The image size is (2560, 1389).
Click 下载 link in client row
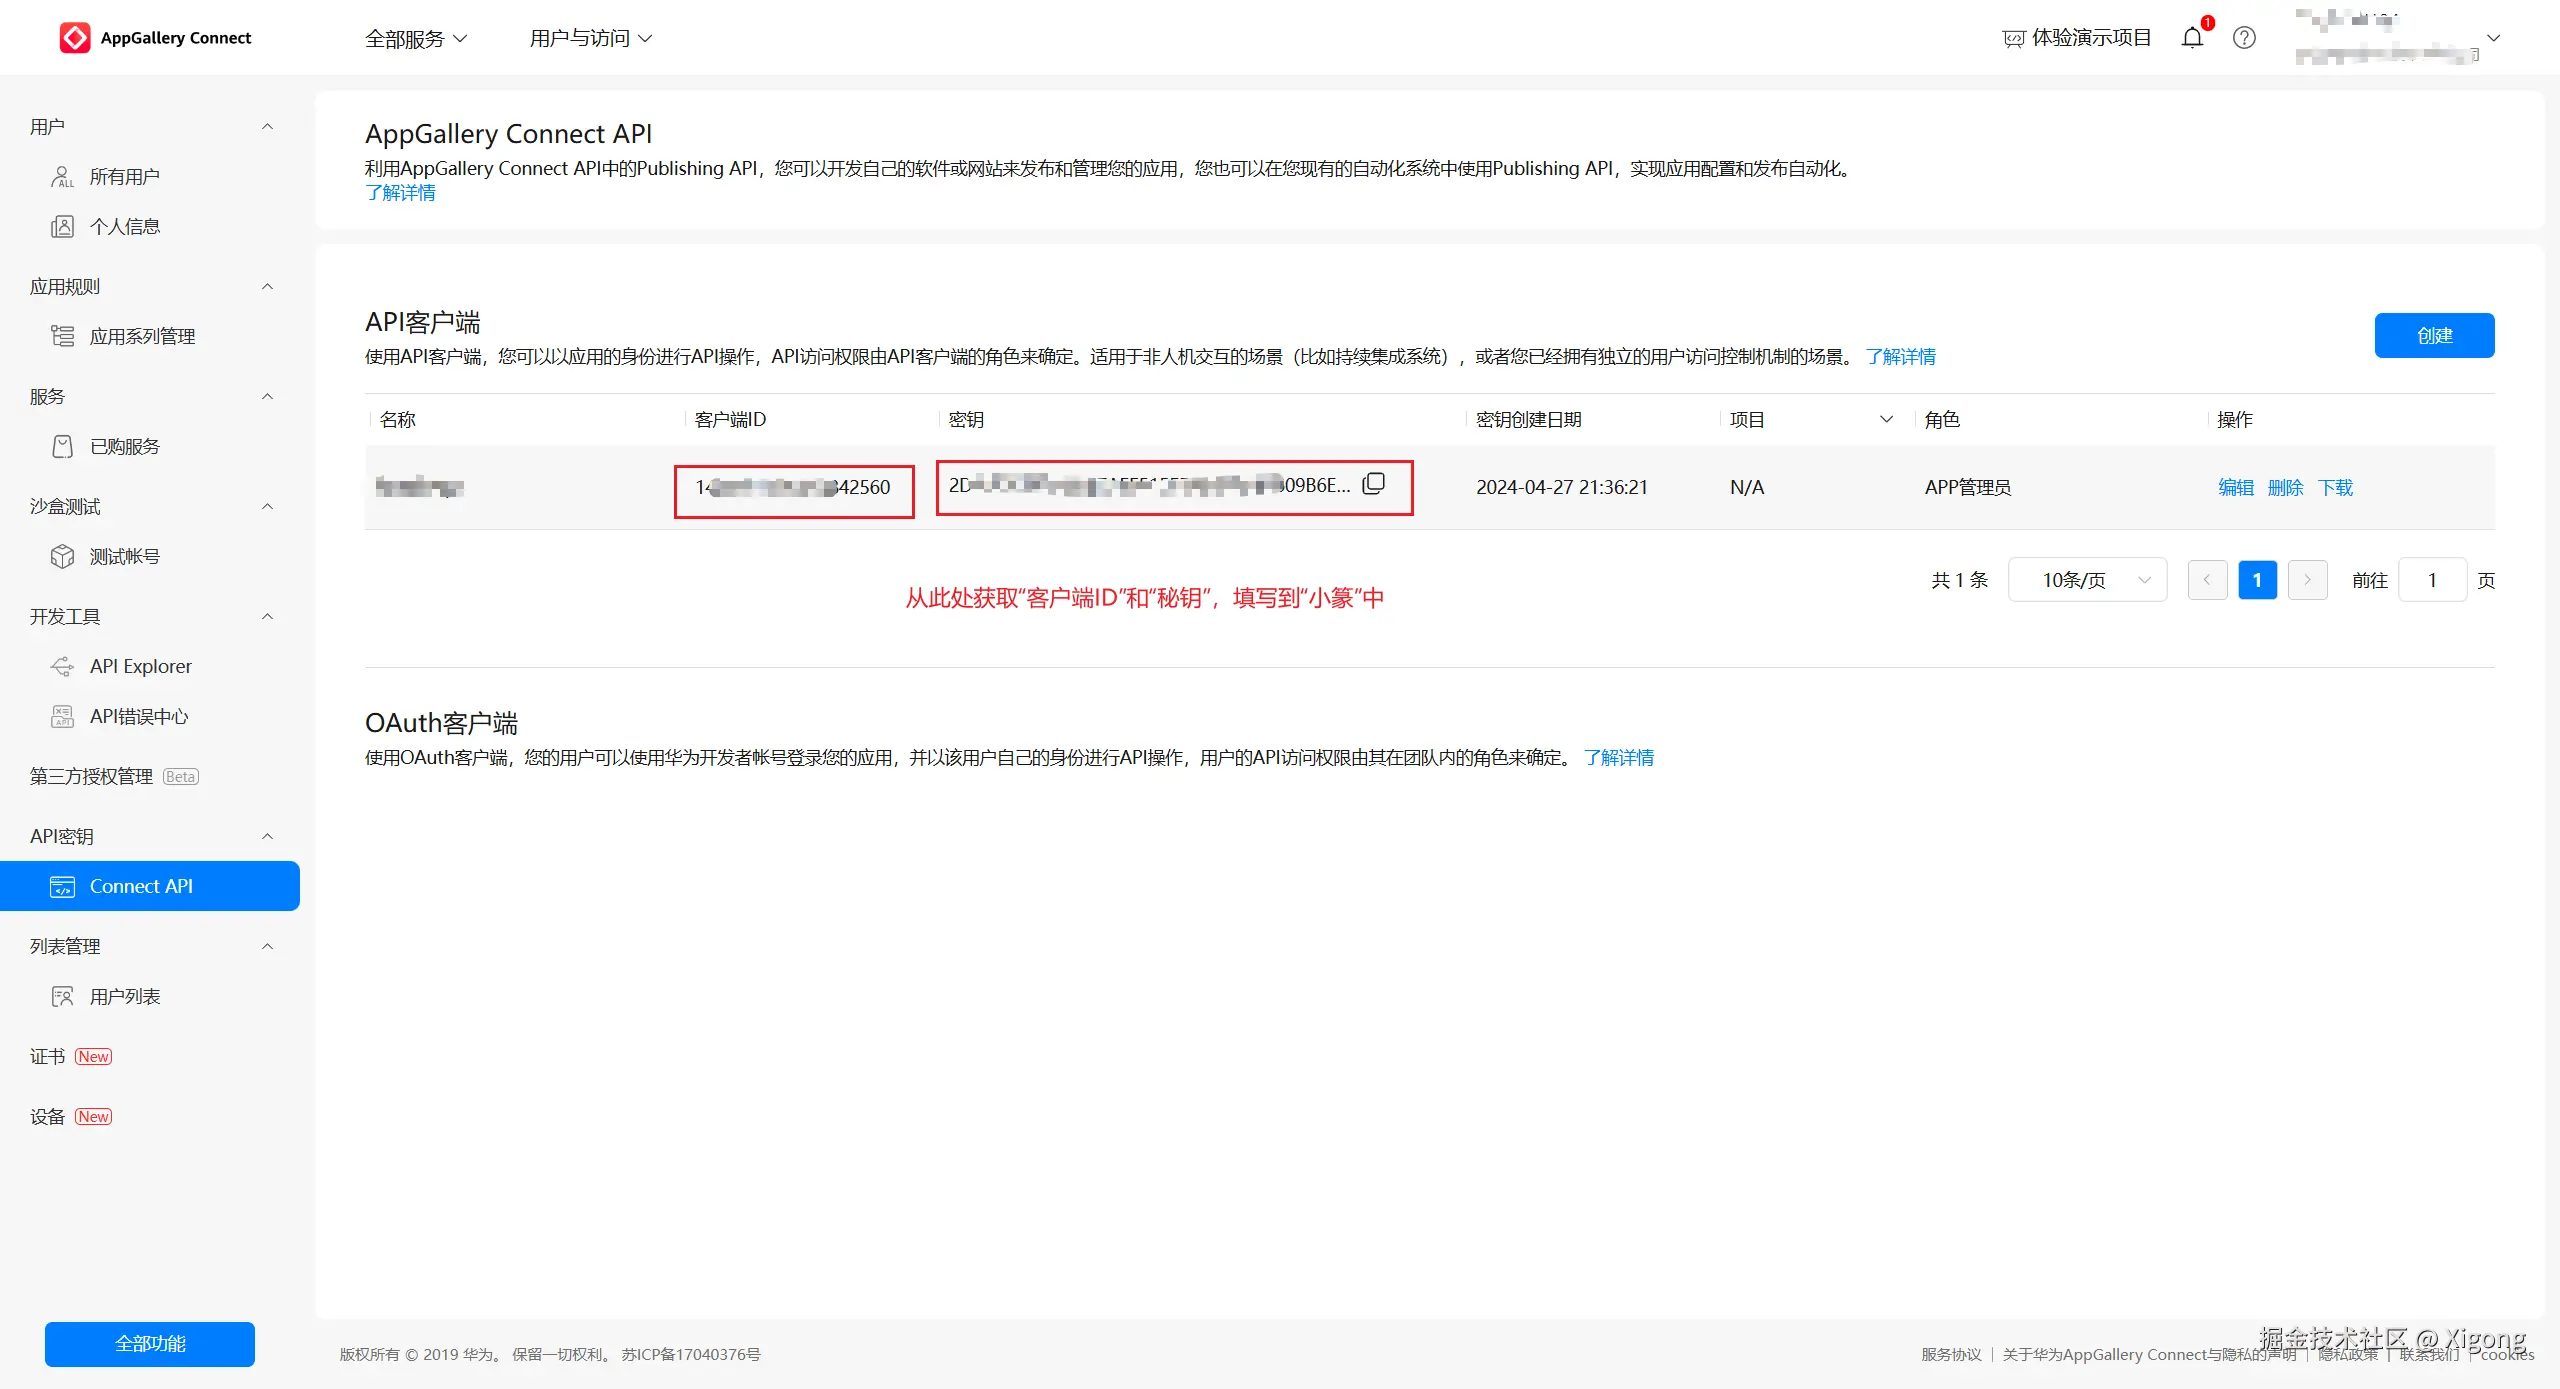[2336, 487]
